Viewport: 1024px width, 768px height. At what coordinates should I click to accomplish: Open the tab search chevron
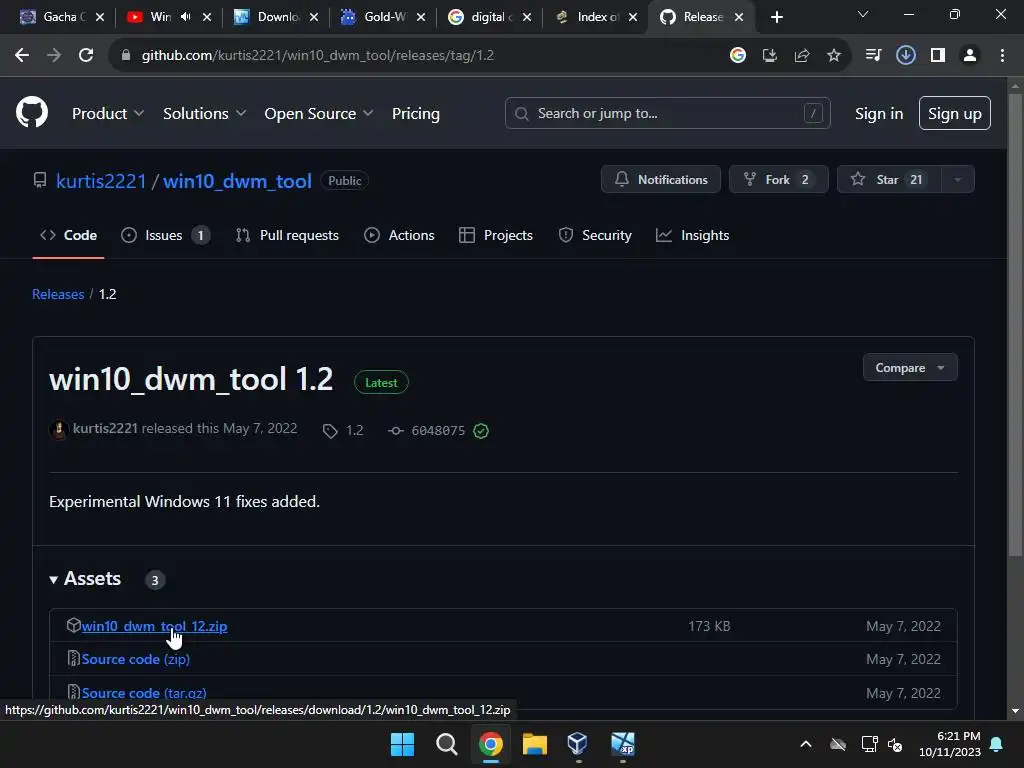point(863,14)
